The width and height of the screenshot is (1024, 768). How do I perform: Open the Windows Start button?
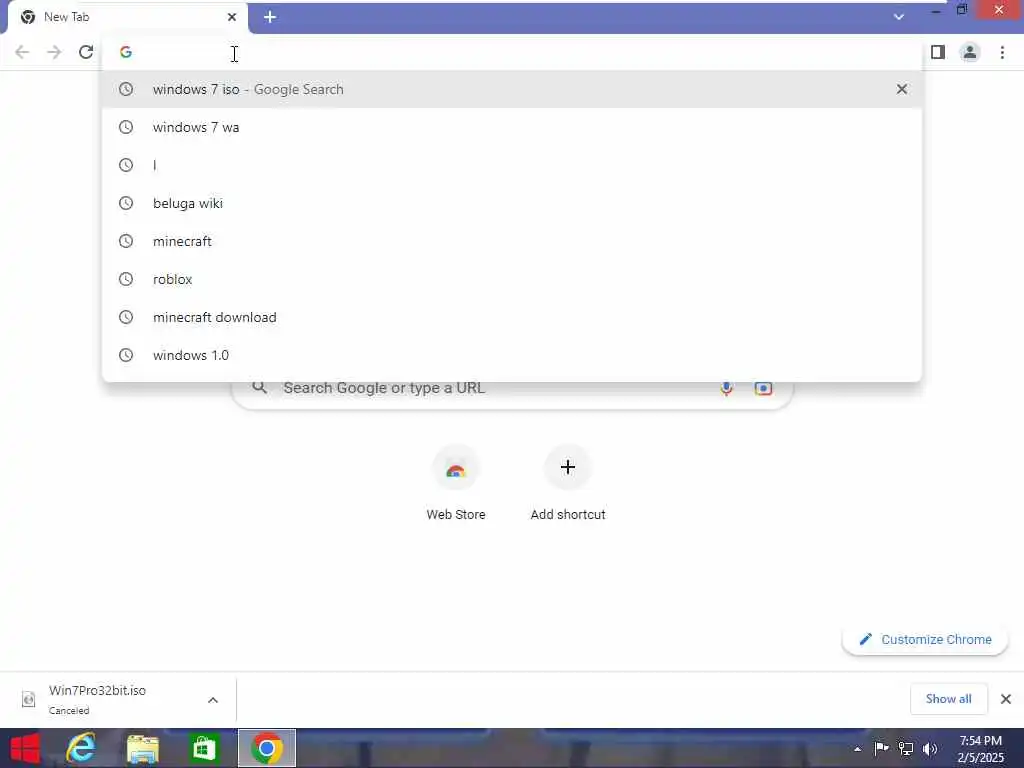click(x=25, y=748)
